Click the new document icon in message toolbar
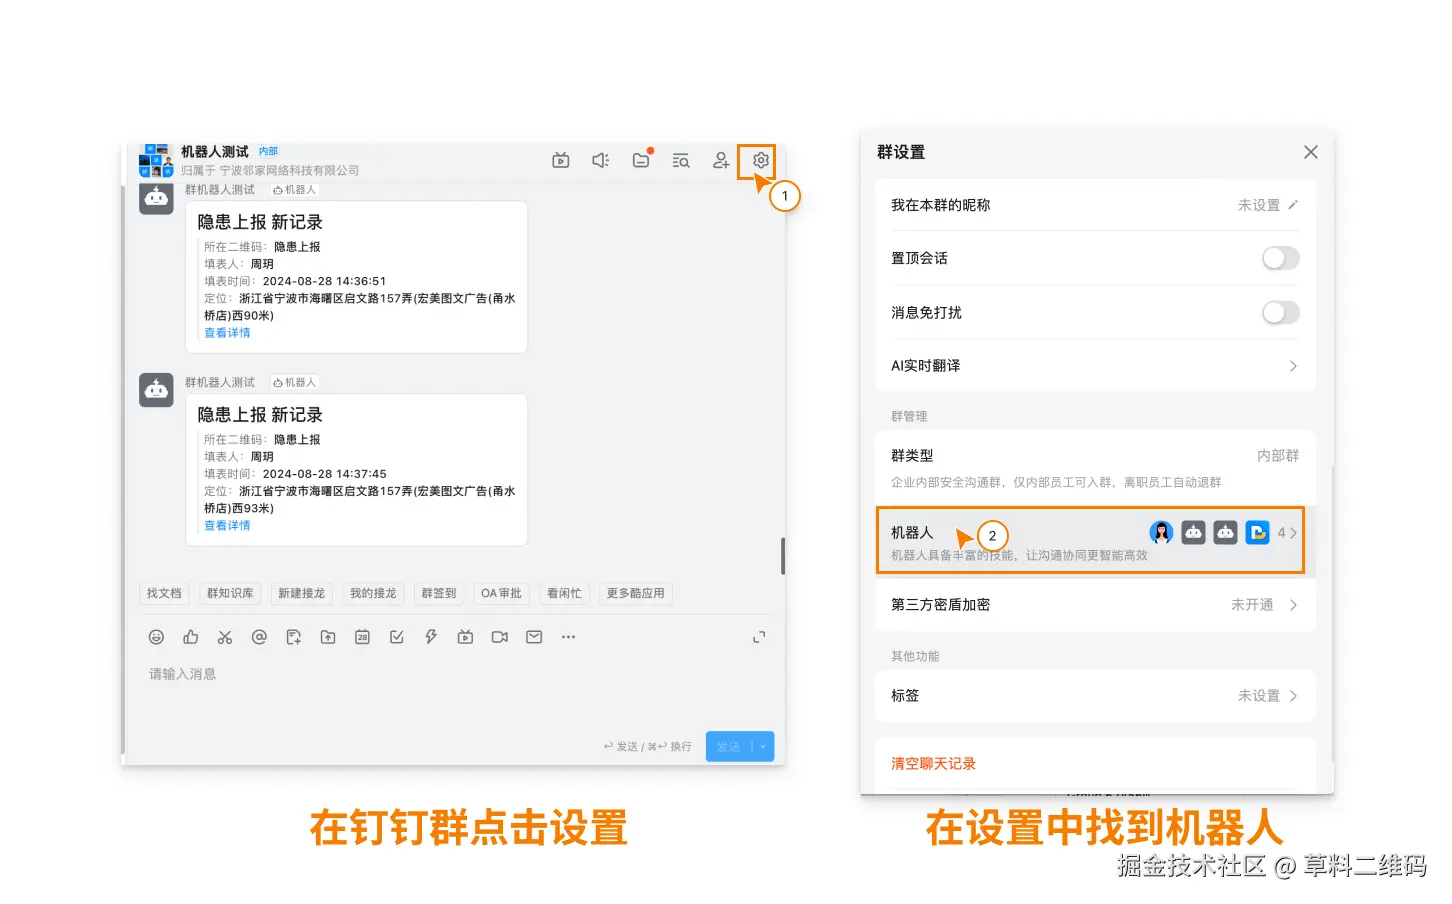Screen dimensions: 1452x904 (x=293, y=637)
